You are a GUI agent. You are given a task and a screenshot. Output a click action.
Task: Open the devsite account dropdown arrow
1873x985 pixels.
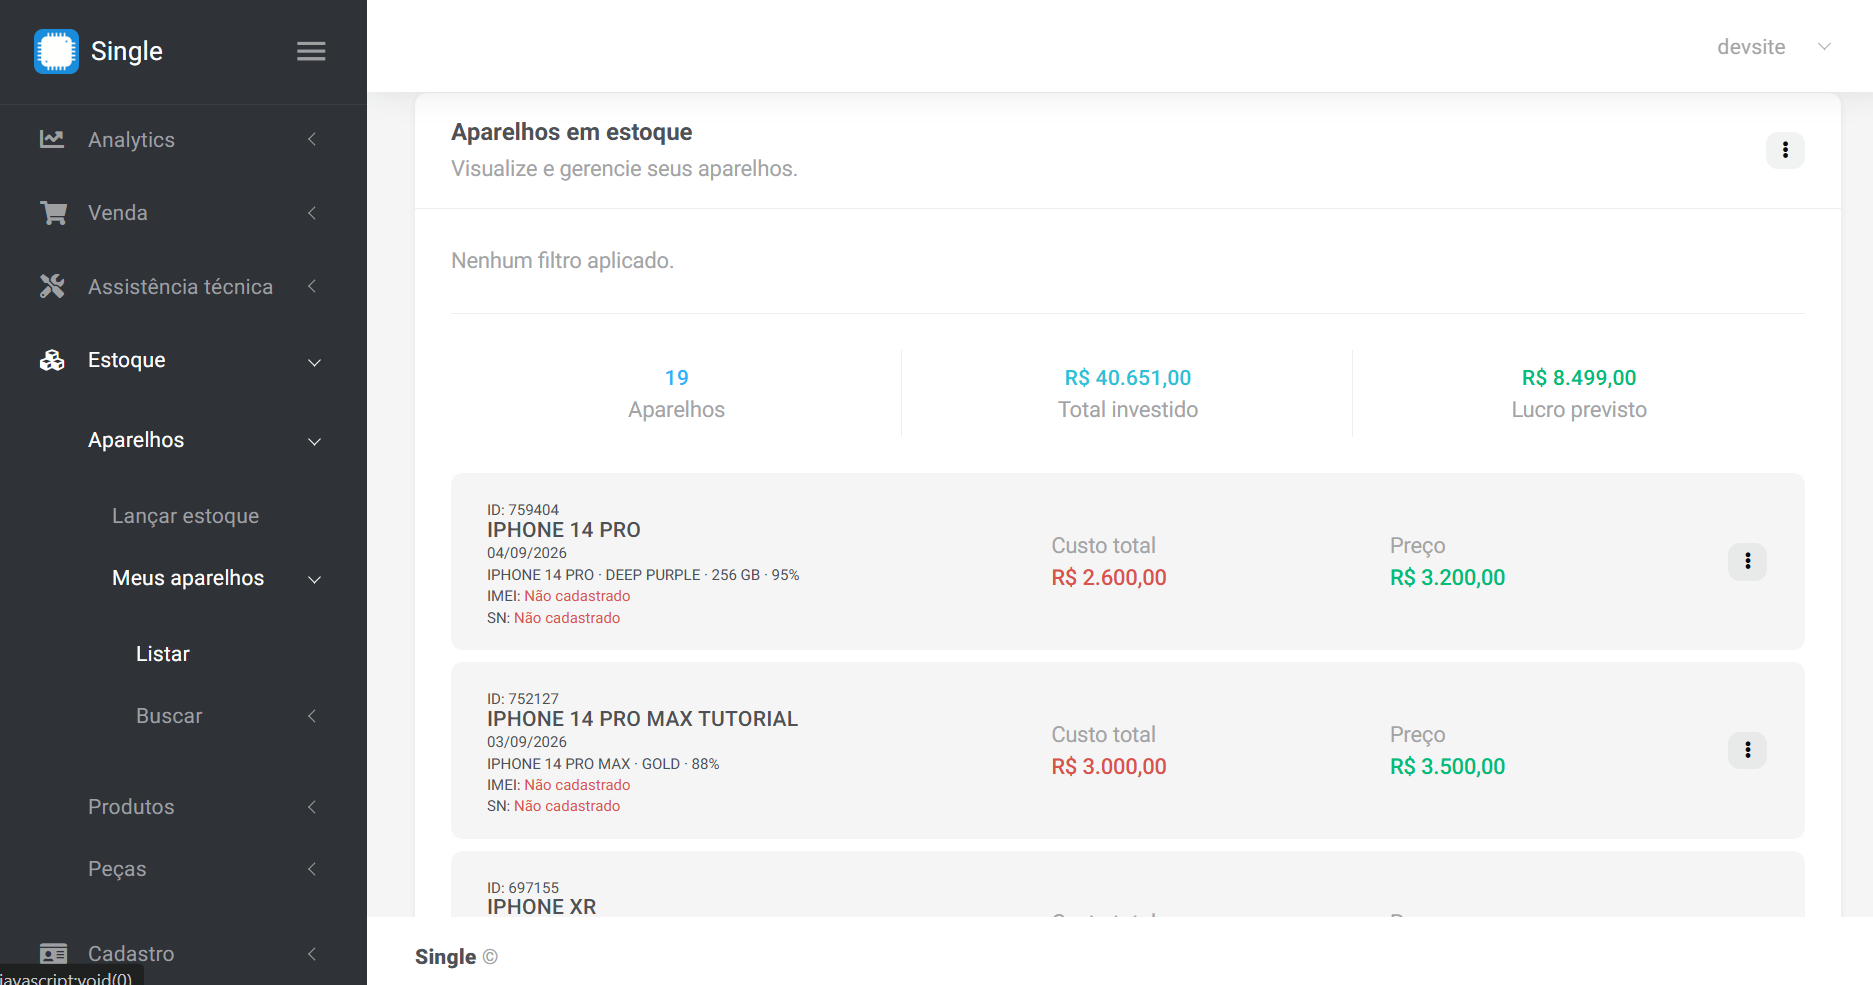click(1824, 47)
